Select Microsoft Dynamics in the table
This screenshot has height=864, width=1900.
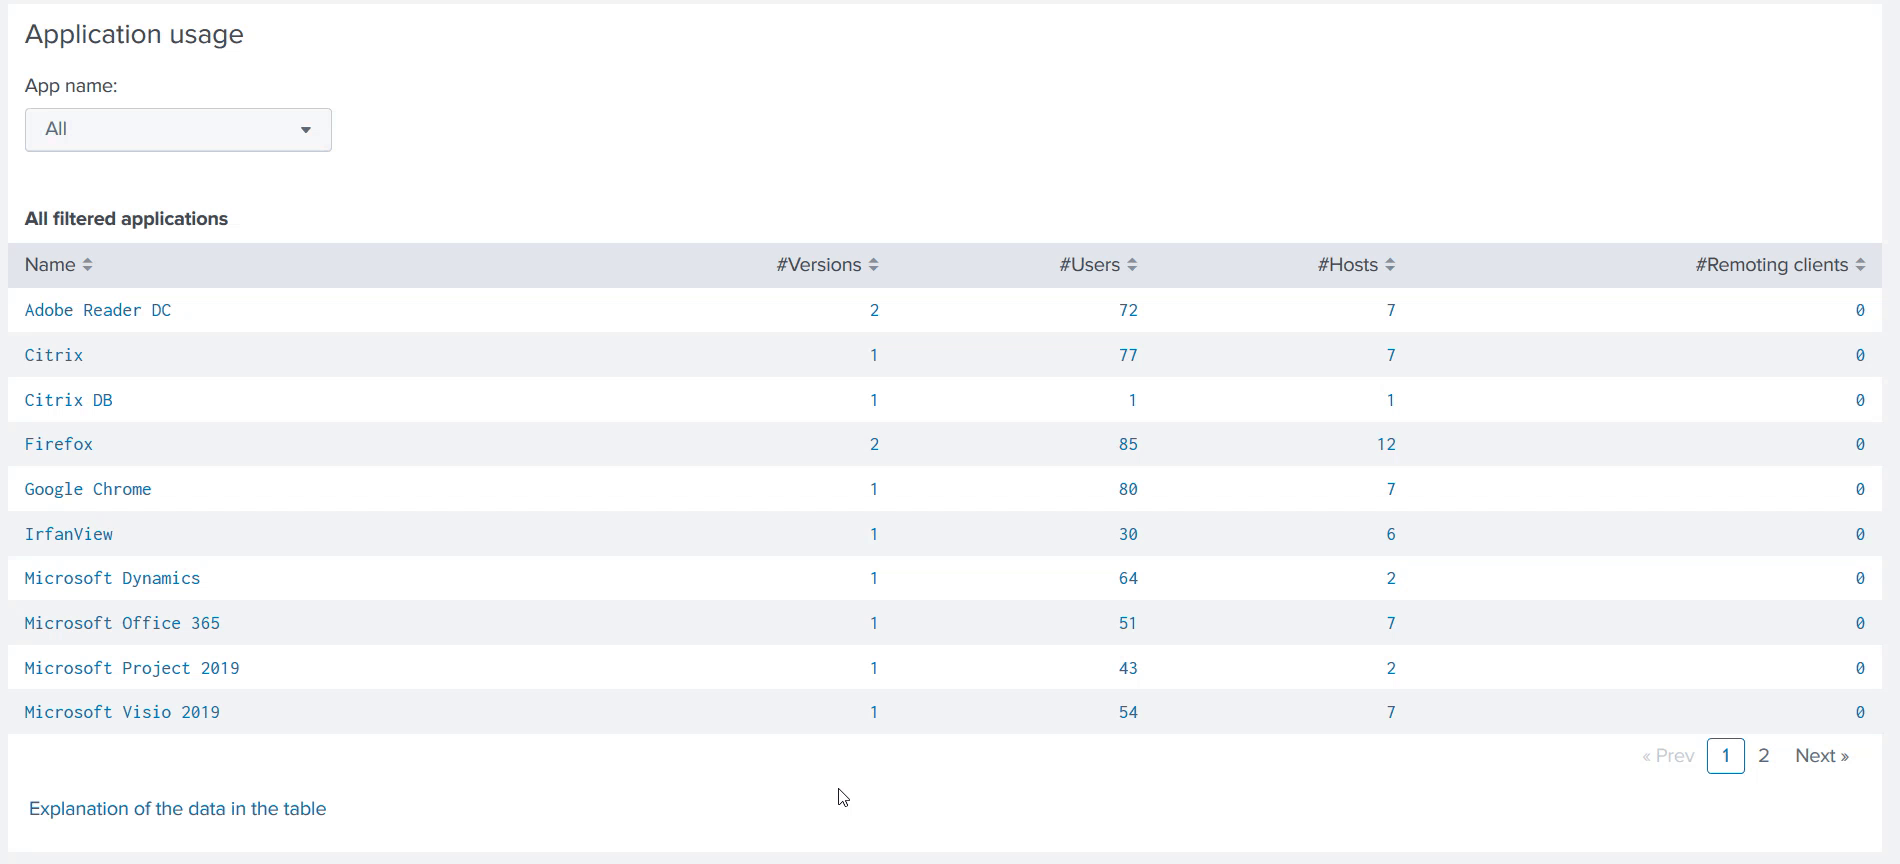pos(113,578)
